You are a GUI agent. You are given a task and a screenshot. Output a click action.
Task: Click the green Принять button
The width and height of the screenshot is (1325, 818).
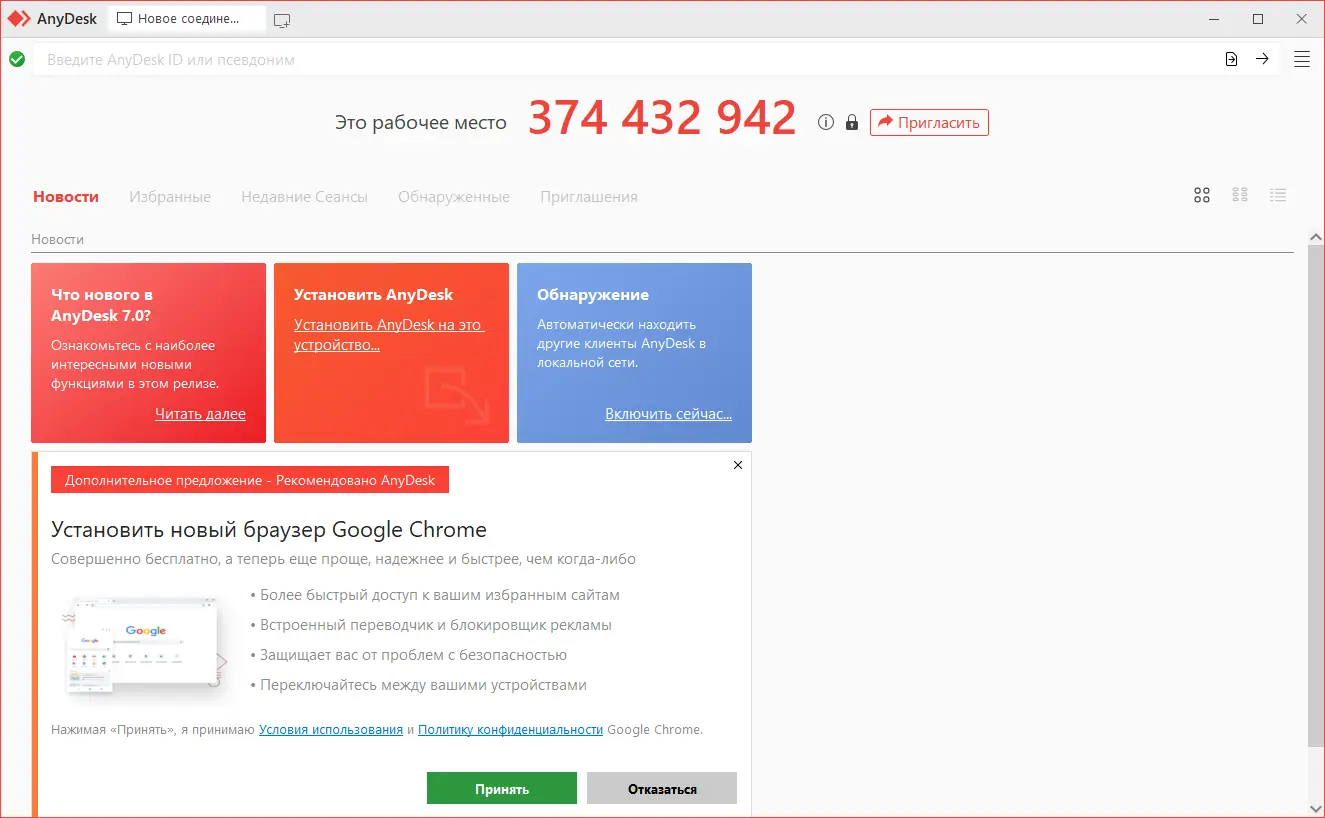point(502,788)
